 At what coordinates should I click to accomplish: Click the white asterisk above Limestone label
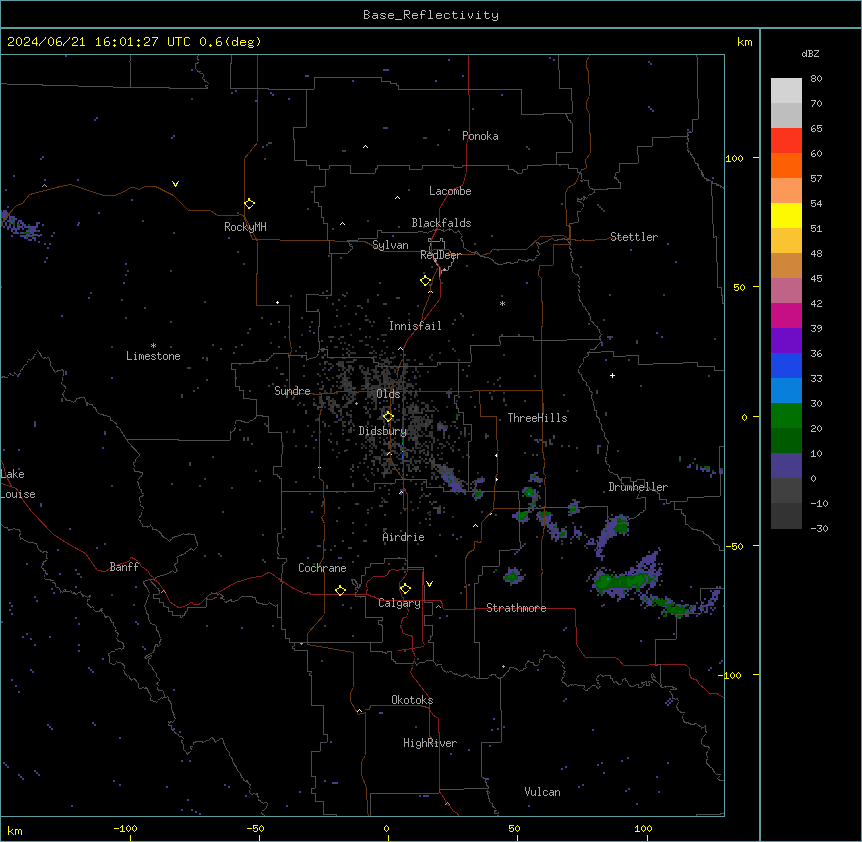coord(153,346)
